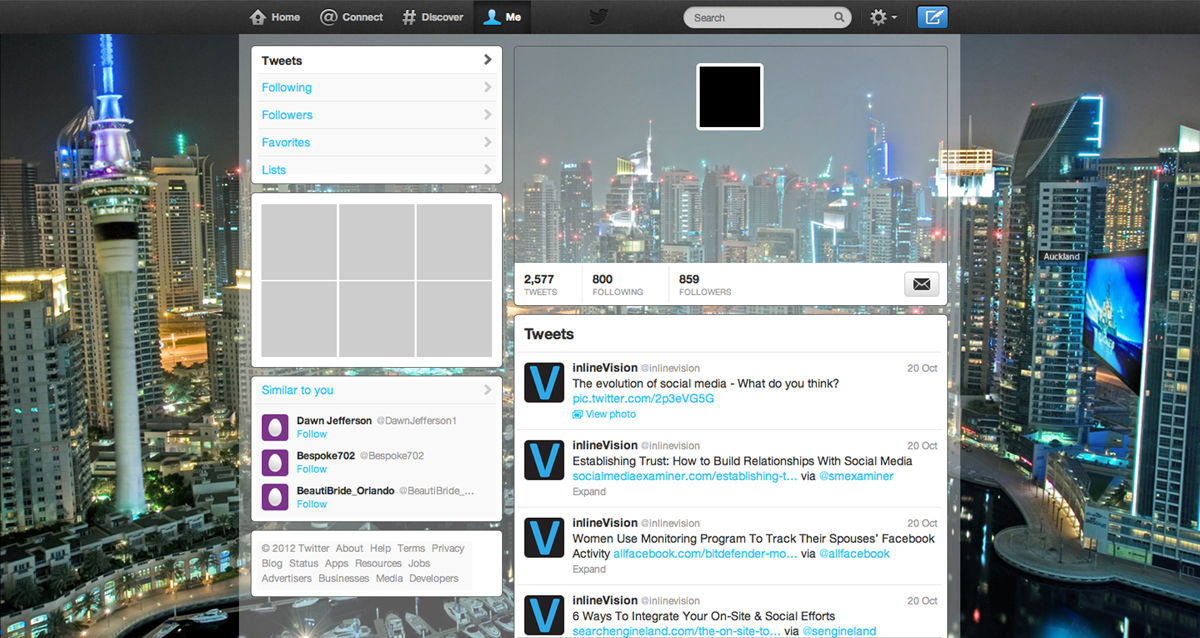Expand the Tweets sidebar section chevron
Screen dimensions: 1200x638
click(487, 60)
